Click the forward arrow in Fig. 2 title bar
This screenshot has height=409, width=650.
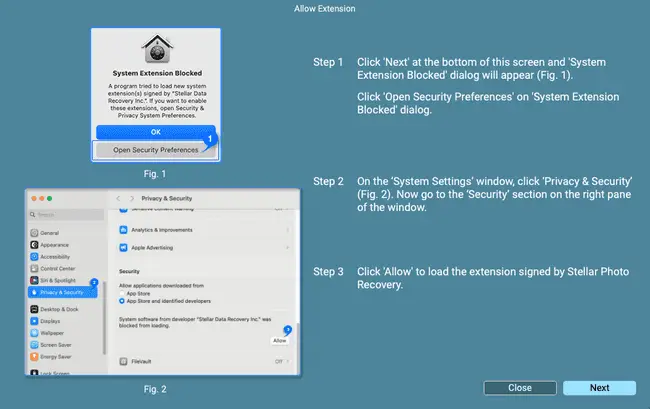[132, 198]
